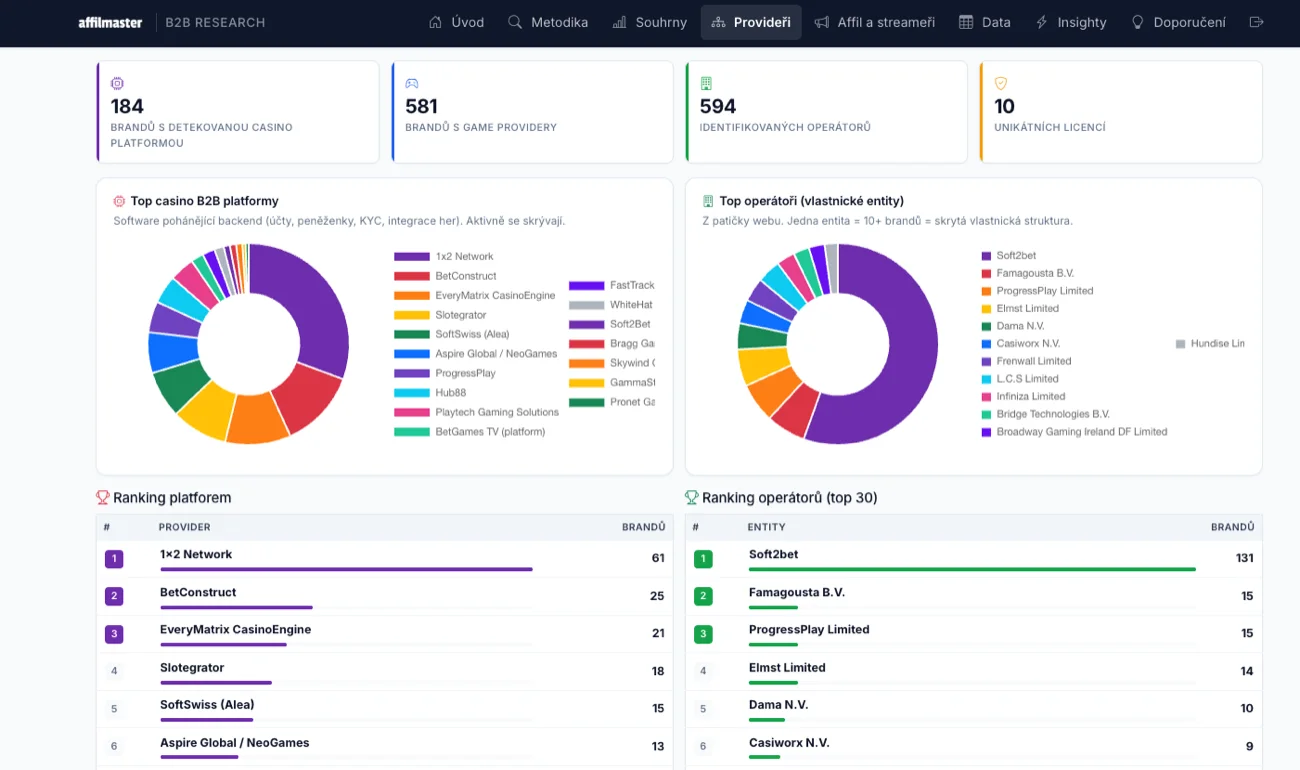
Task: Toggle Famagousta B.V. legend entry
Action: pos(1028,273)
